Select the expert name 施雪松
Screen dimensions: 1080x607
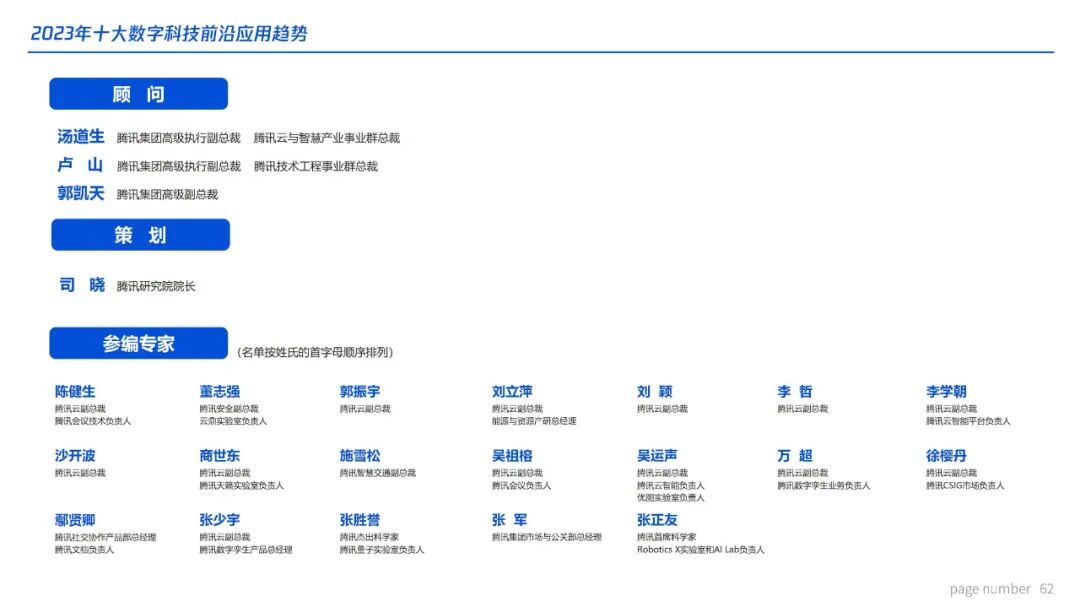[360, 455]
